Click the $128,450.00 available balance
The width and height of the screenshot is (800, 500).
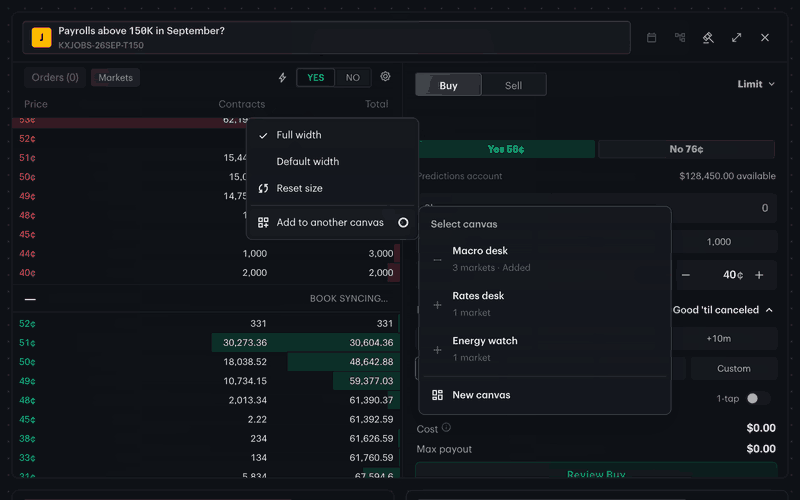728,176
